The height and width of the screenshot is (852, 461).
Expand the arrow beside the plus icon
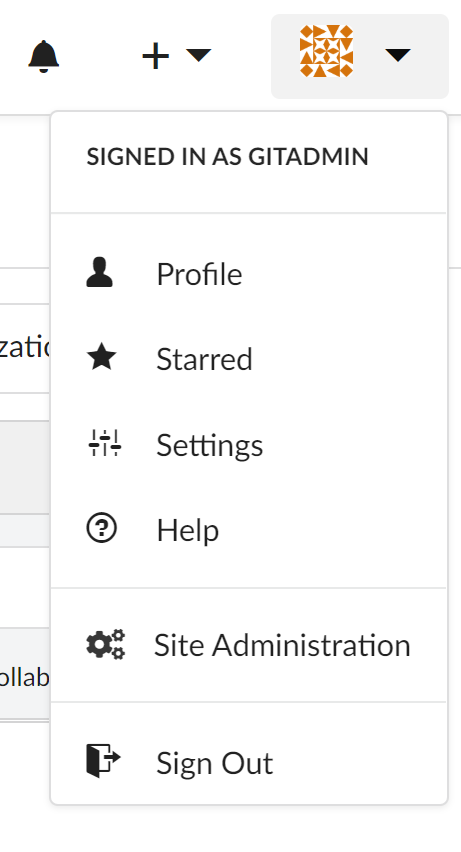(198, 55)
